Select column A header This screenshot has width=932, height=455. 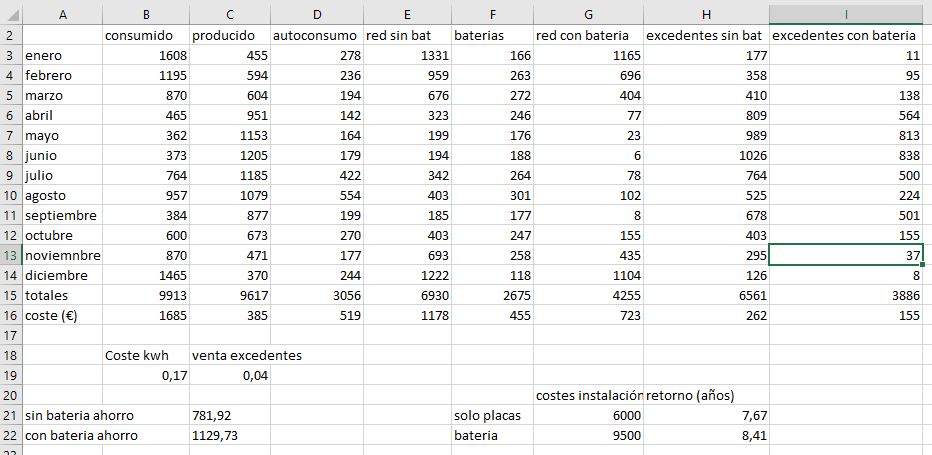62,15
